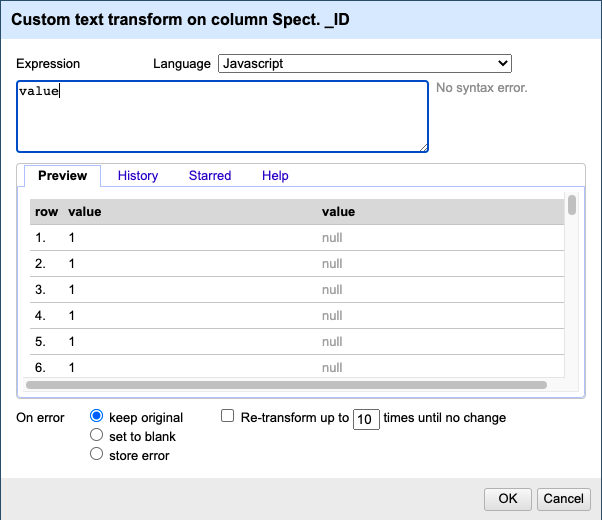Click the row number 2. in the preview
Image resolution: width=602 pixels, height=520 pixels.
click(x=40, y=264)
